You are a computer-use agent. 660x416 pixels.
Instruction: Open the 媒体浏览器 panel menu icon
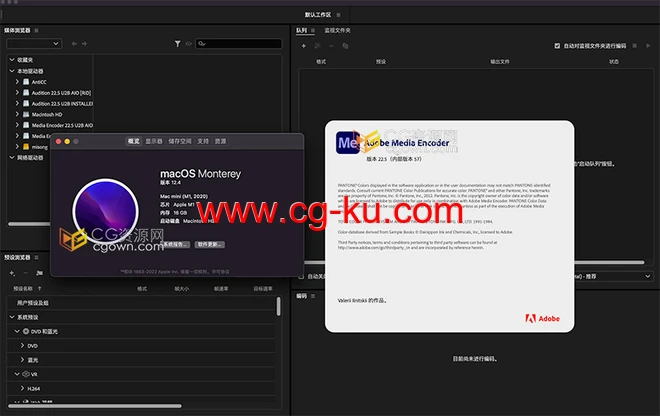(x=37, y=30)
